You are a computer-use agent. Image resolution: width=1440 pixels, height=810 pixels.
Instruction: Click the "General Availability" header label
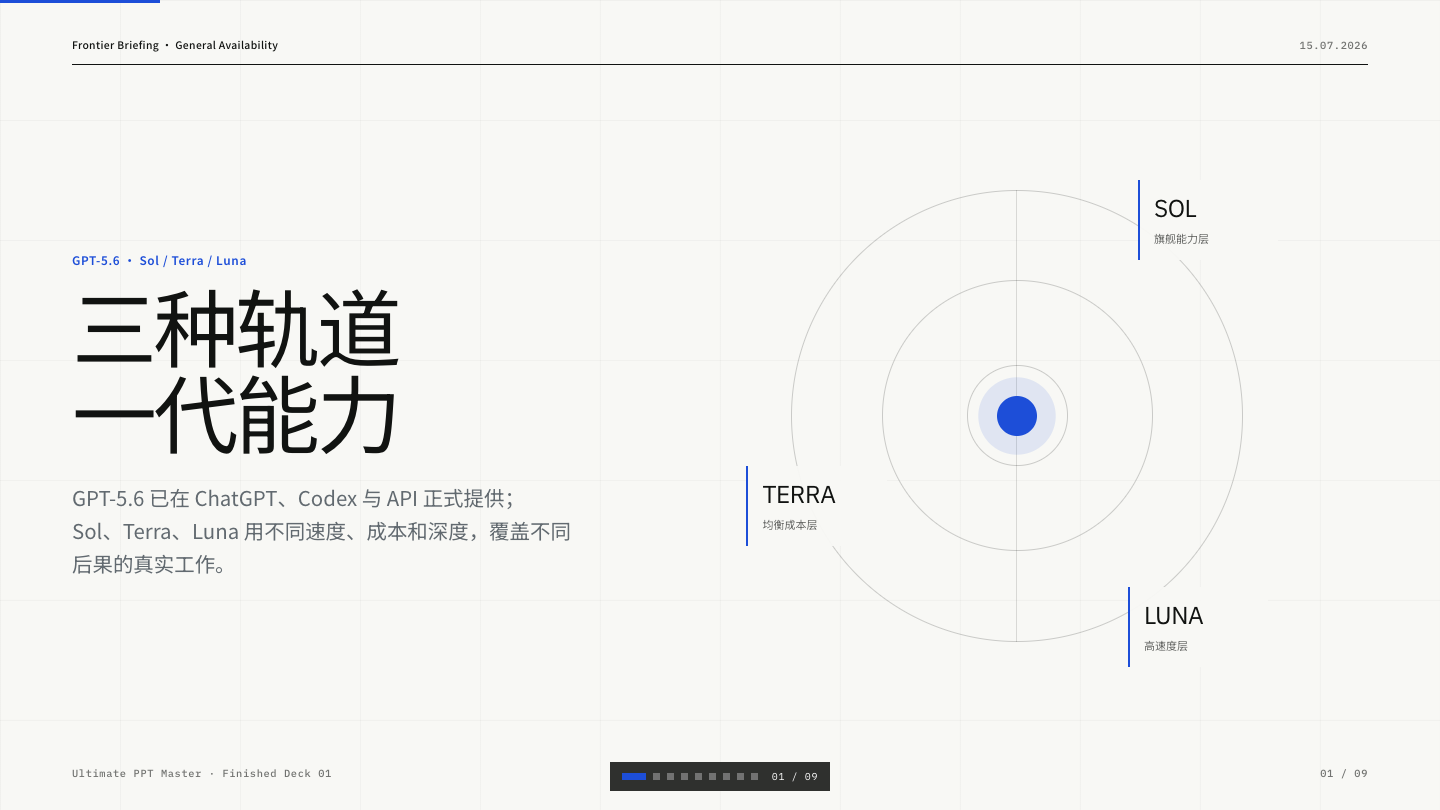(226, 45)
